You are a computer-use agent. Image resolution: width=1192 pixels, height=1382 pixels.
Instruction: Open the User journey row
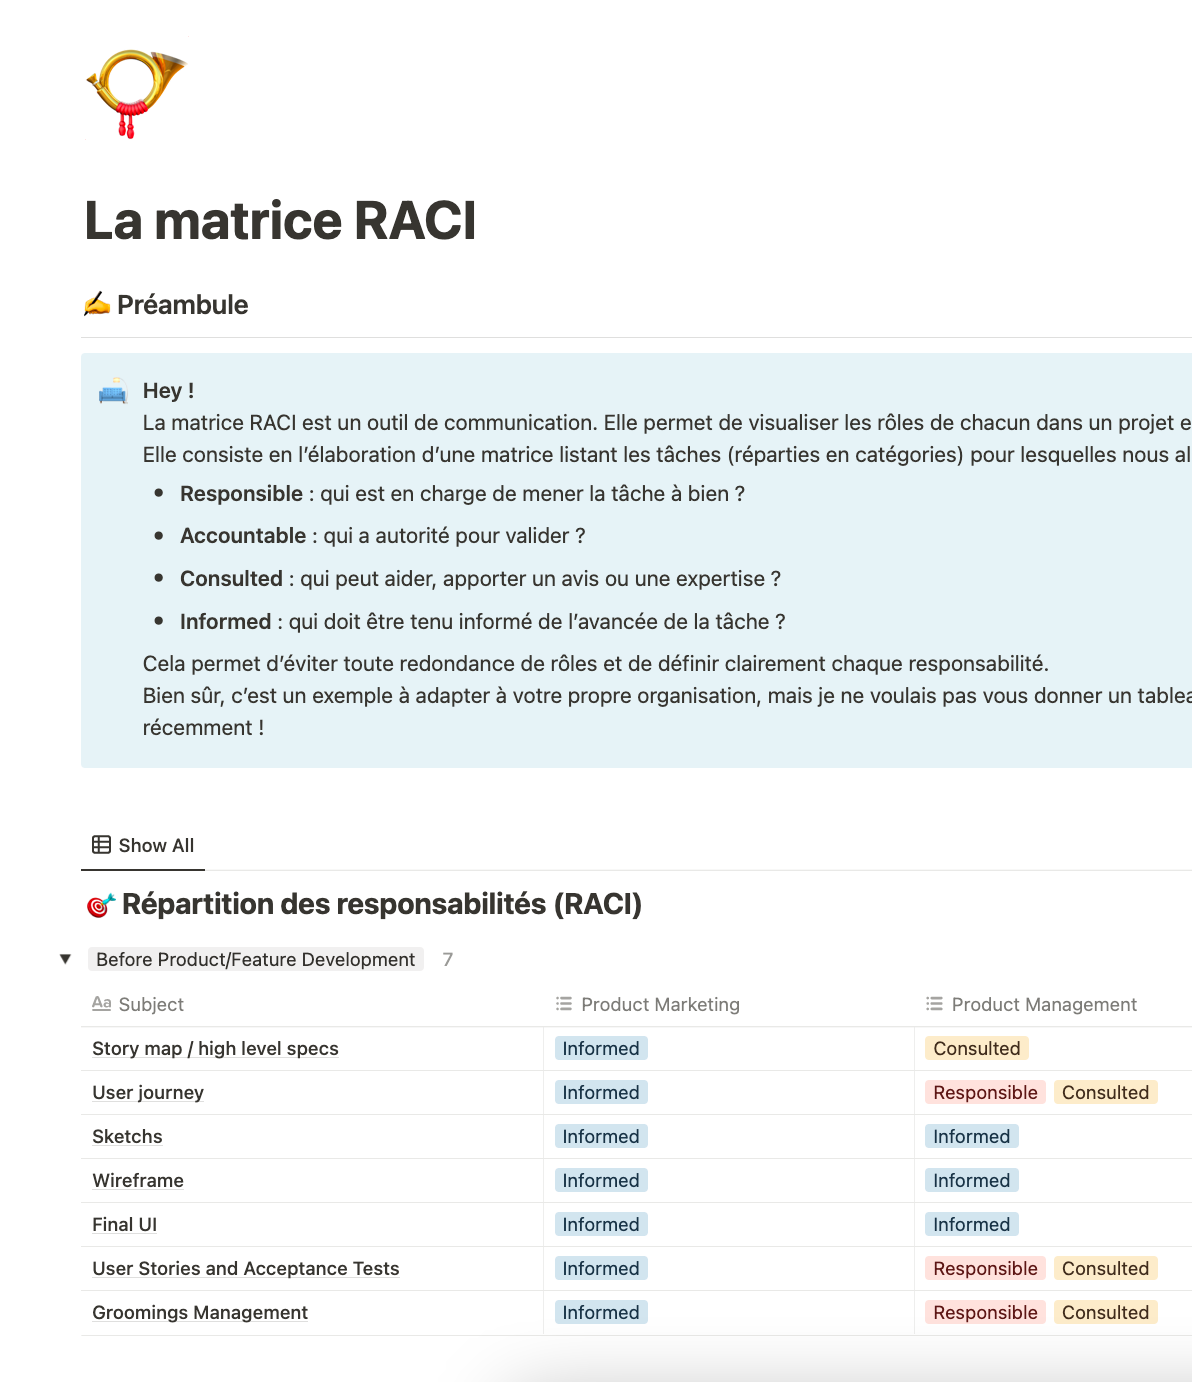[x=148, y=1092]
